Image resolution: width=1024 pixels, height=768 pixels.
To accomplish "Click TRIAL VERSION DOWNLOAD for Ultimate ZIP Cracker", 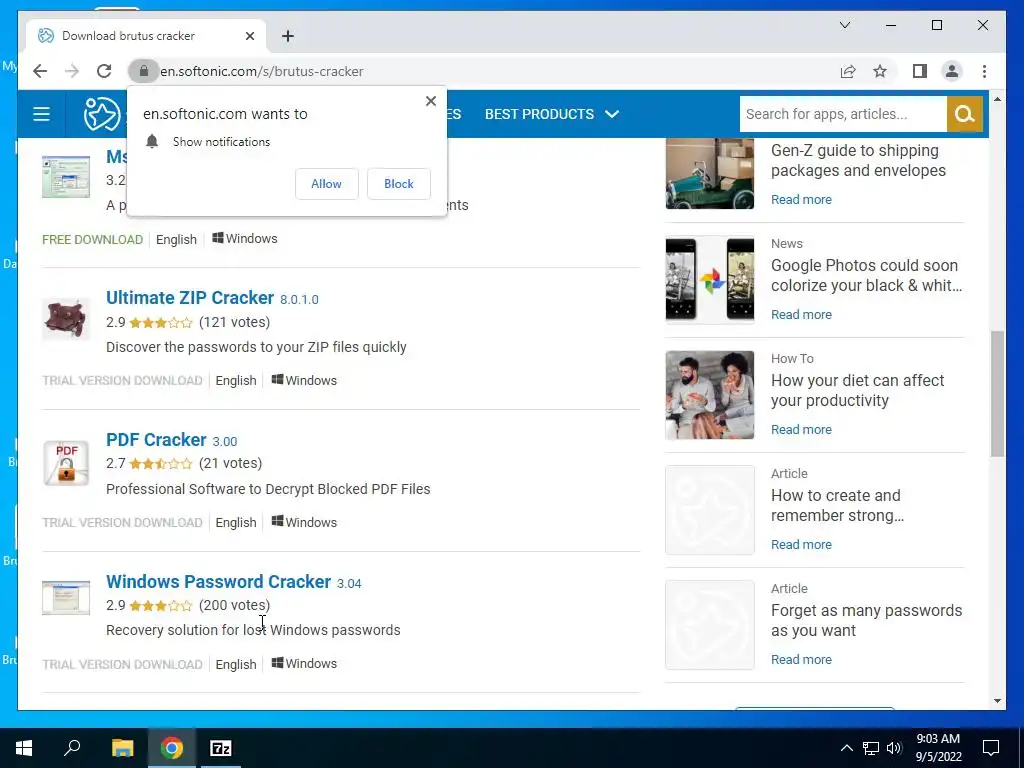I will pyautogui.click(x=122, y=381).
